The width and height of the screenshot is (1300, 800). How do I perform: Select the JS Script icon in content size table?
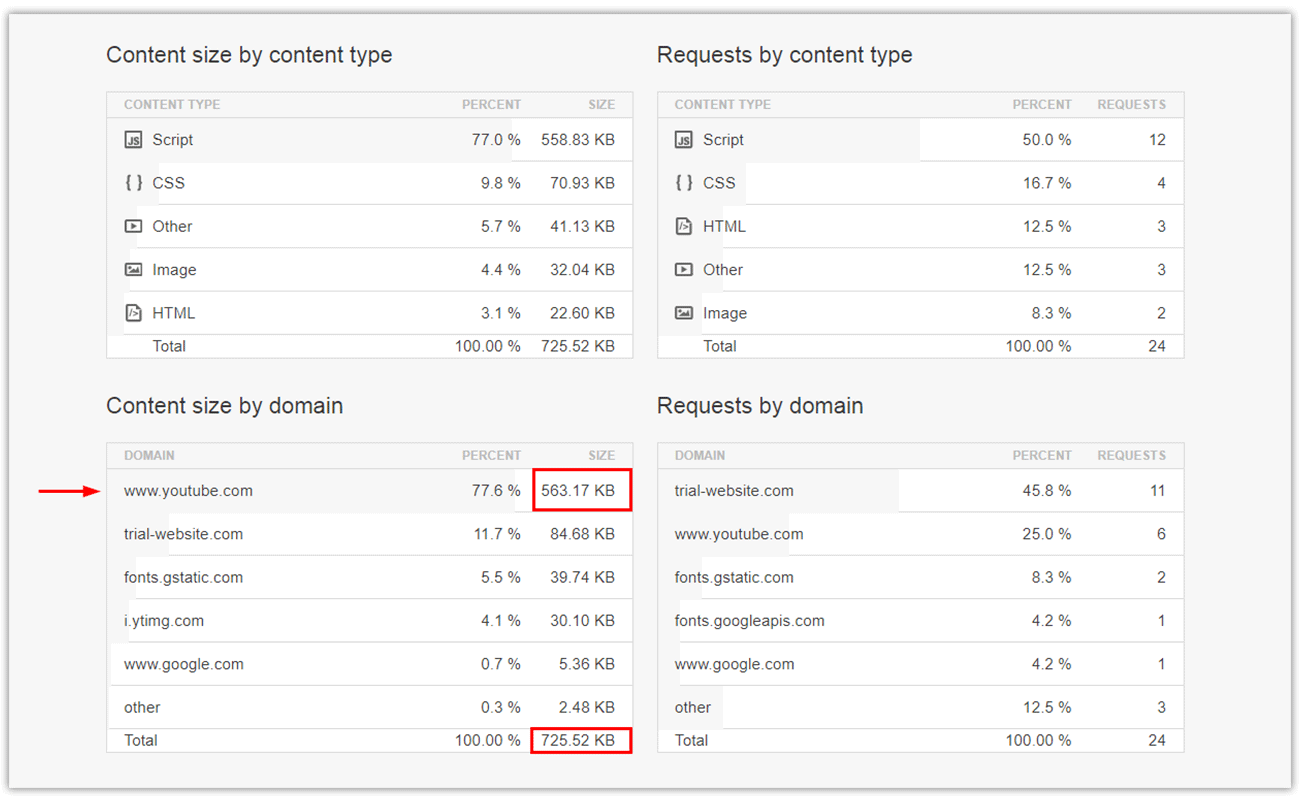(133, 140)
